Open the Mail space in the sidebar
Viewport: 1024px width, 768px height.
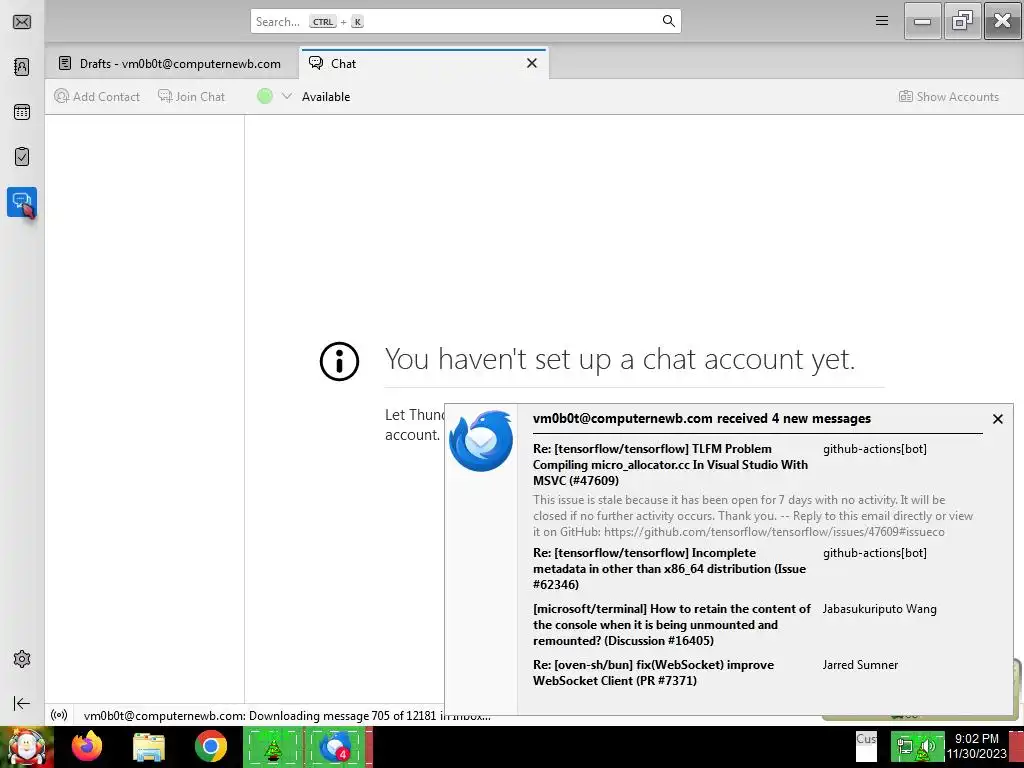[x=22, y=22]
